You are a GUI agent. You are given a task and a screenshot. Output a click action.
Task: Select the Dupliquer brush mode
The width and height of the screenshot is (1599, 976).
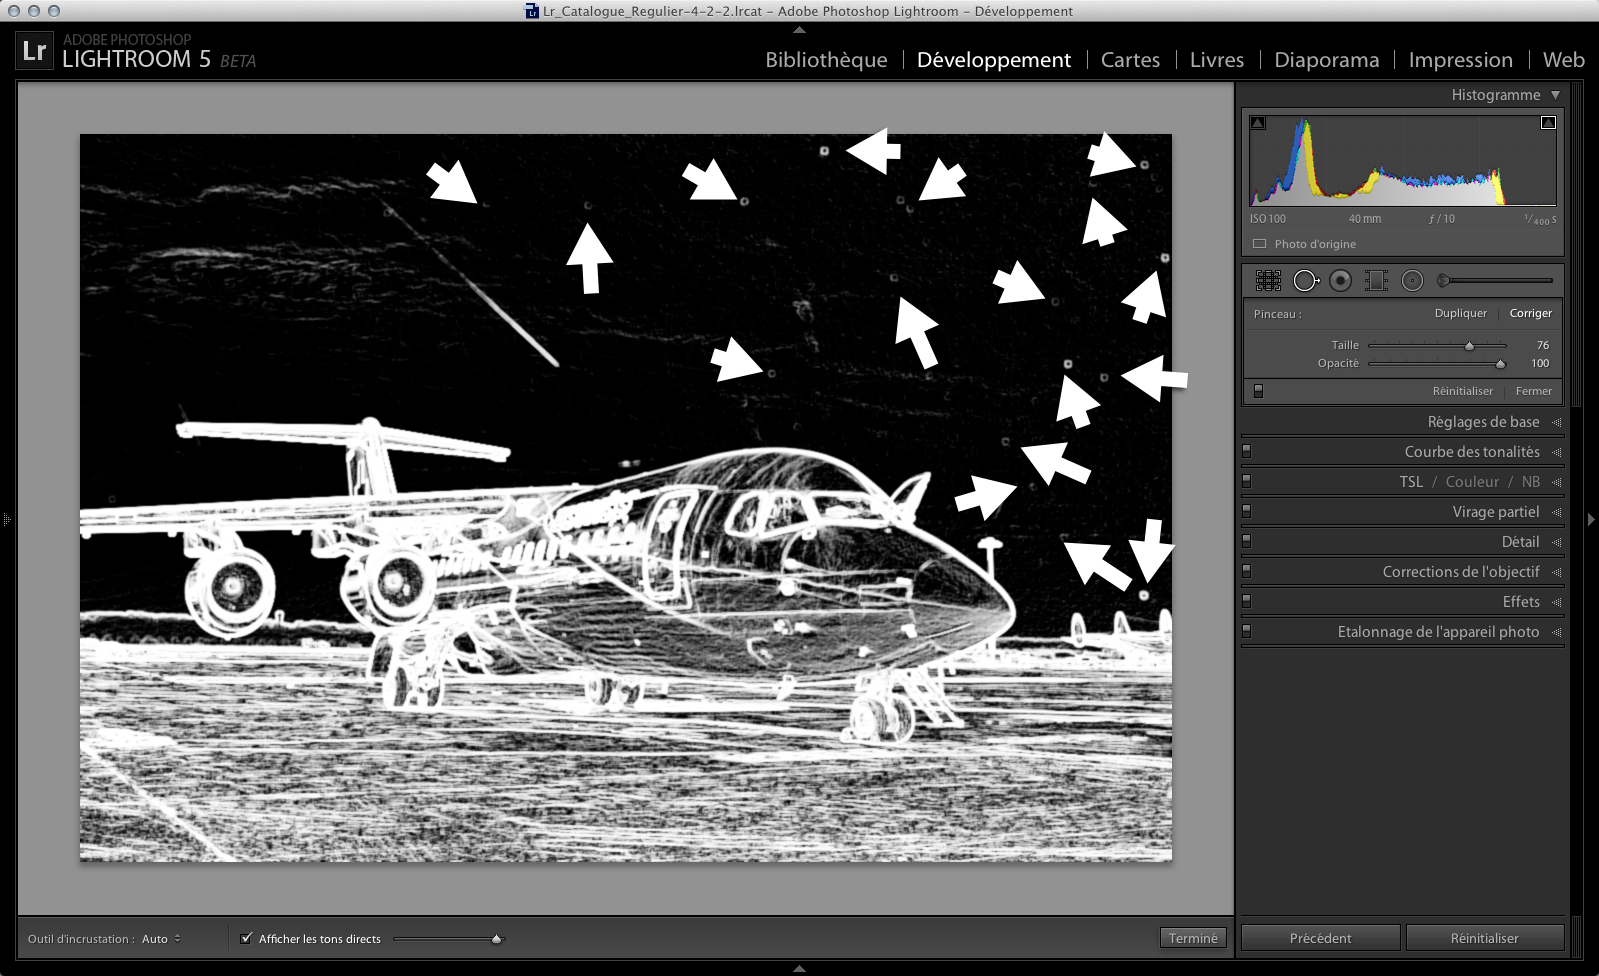click(x=1460, y=313)
